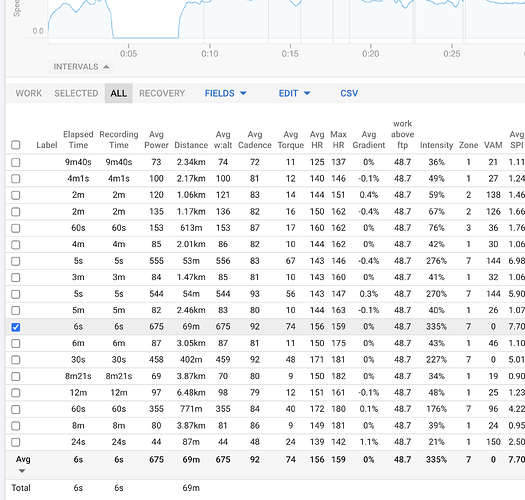The height and width of the screenshot is (500, 525).
Task: Click the 0:20 time axis marker
Action: coord(371,54)
